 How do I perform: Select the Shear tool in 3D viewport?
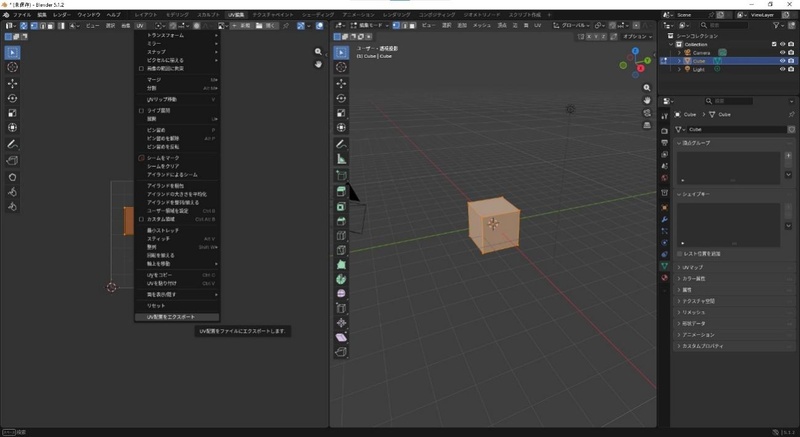[x=341, y=337]
